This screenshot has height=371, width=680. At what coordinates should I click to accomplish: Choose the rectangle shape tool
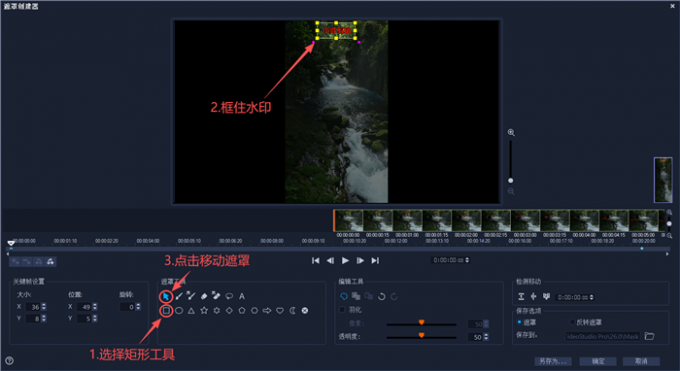pyautogui.click(x=166, y=311)
